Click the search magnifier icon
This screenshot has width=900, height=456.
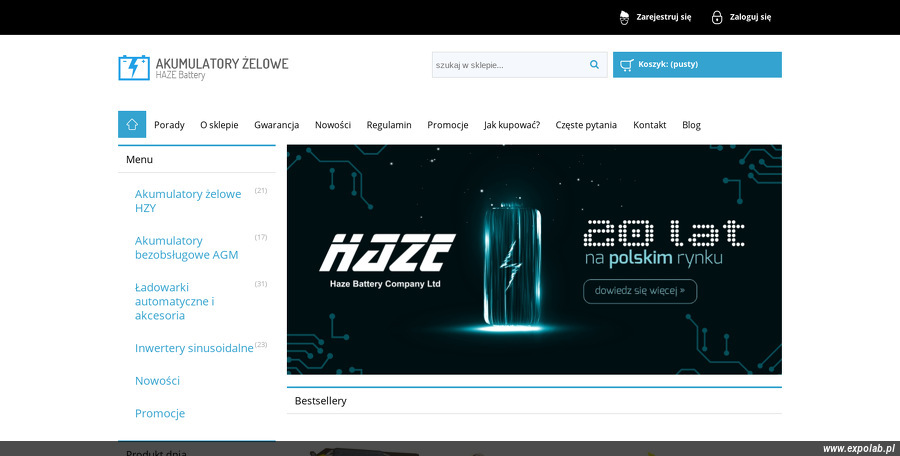(x=594, y=64)
